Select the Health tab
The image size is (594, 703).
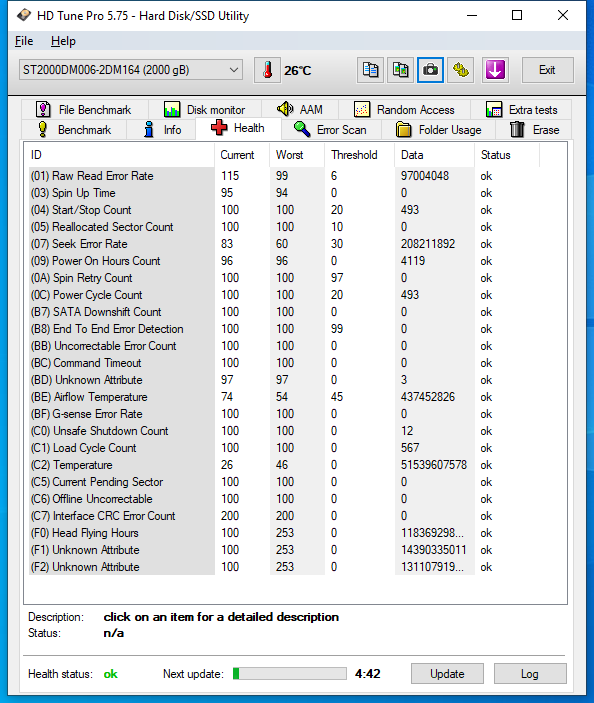[x=238, y=128]
